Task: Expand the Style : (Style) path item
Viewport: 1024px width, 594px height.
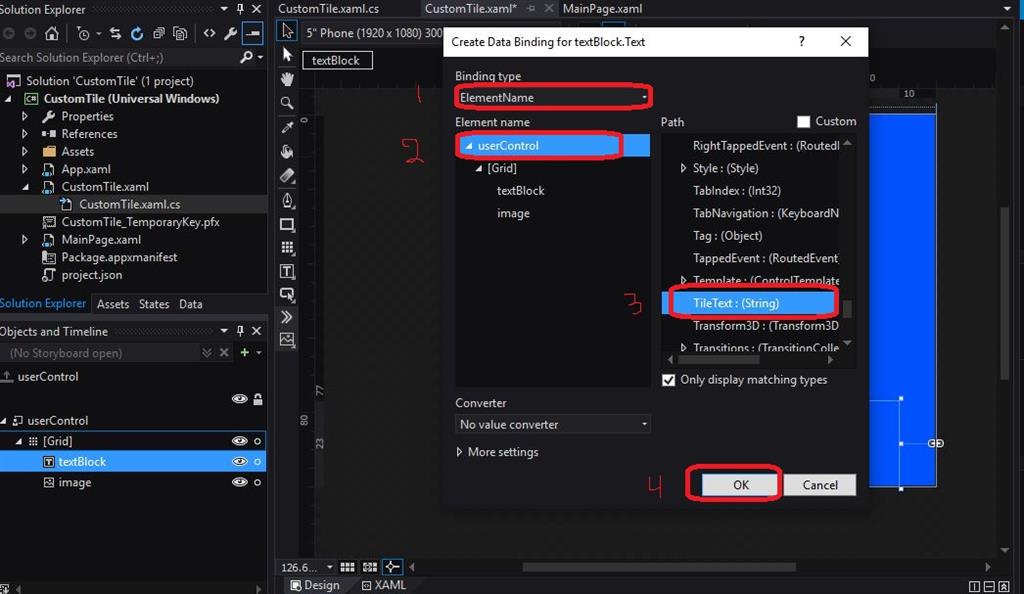Action: pos(683,168)
